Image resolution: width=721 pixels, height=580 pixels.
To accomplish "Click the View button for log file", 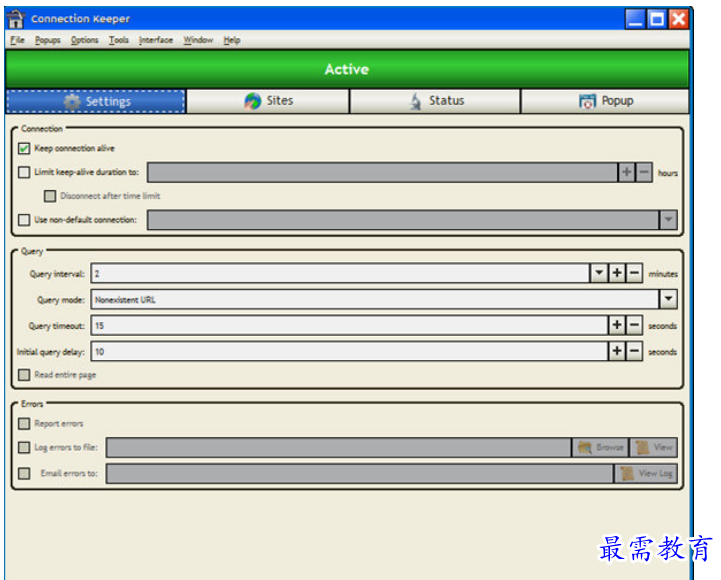I will tap(653, 448).
